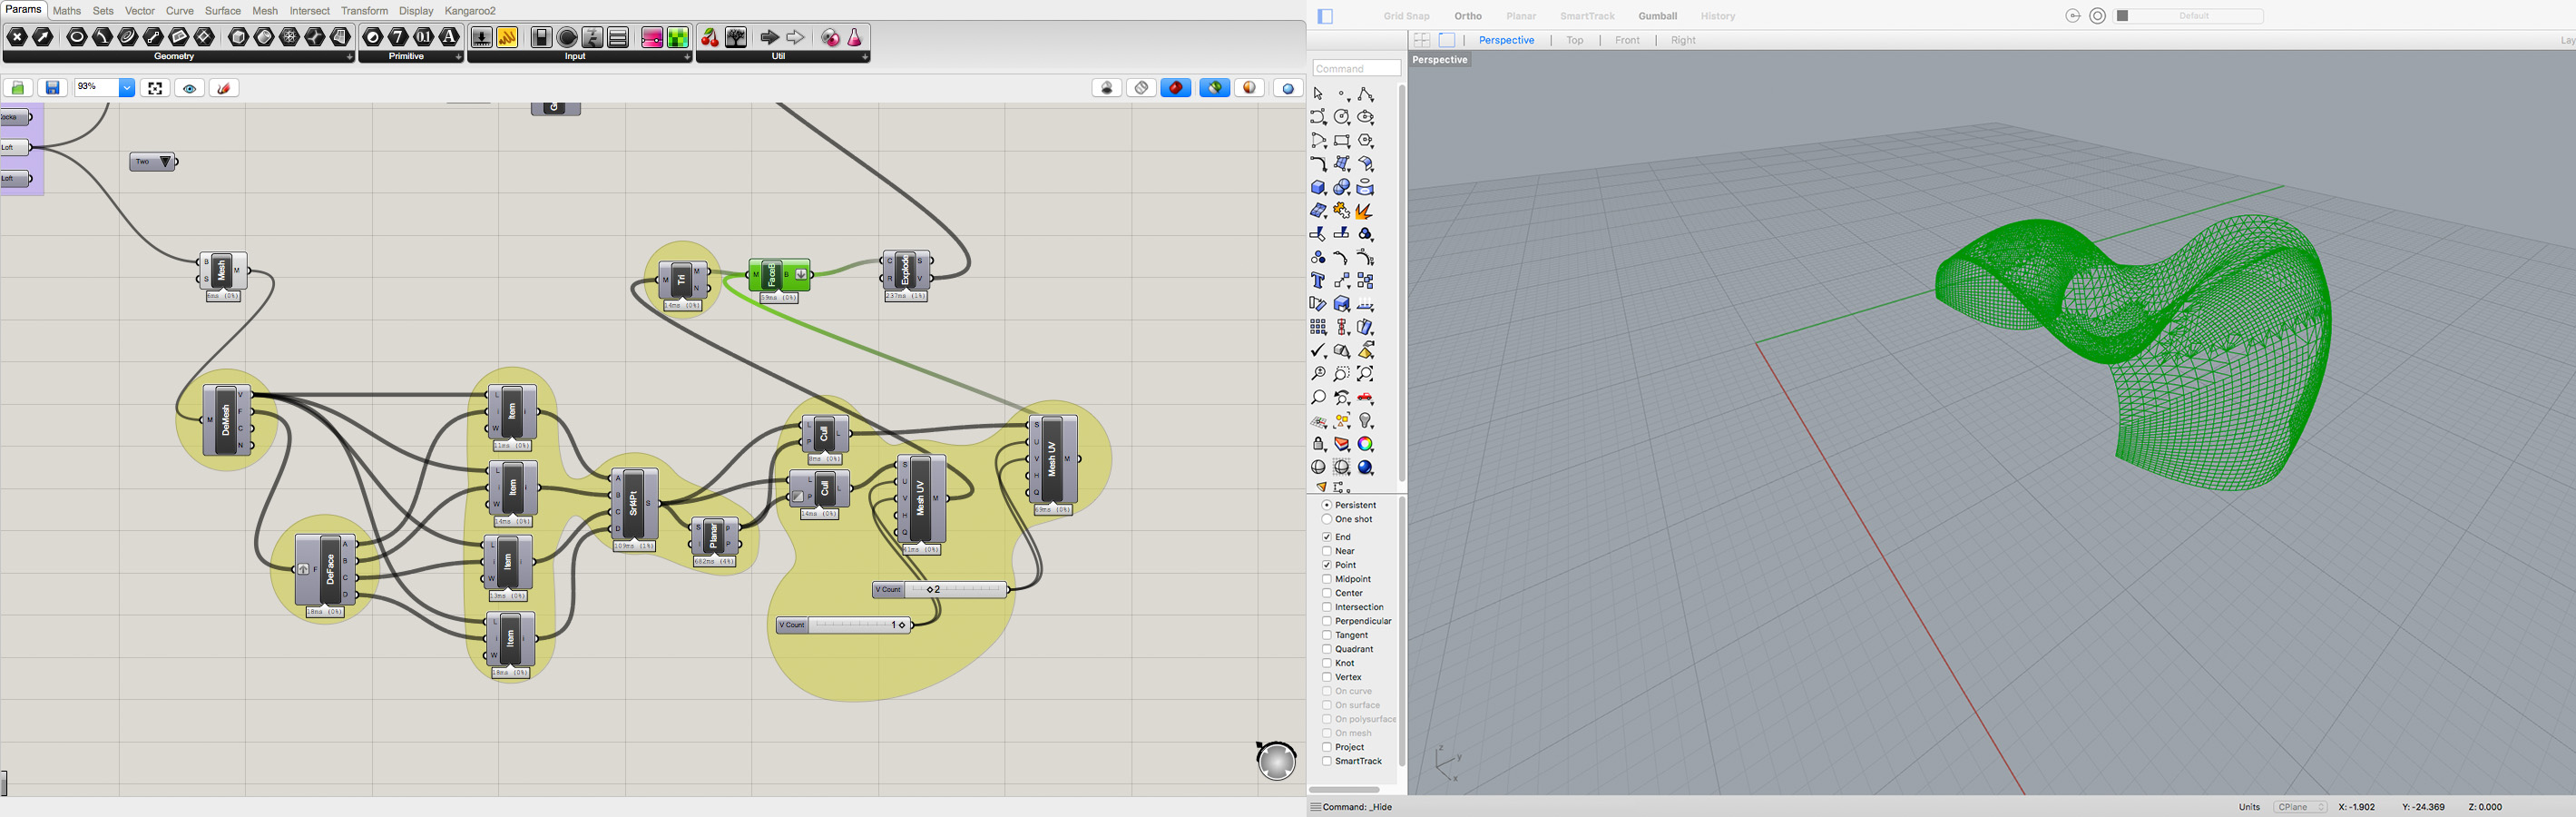Open the Maths tab

67,11
